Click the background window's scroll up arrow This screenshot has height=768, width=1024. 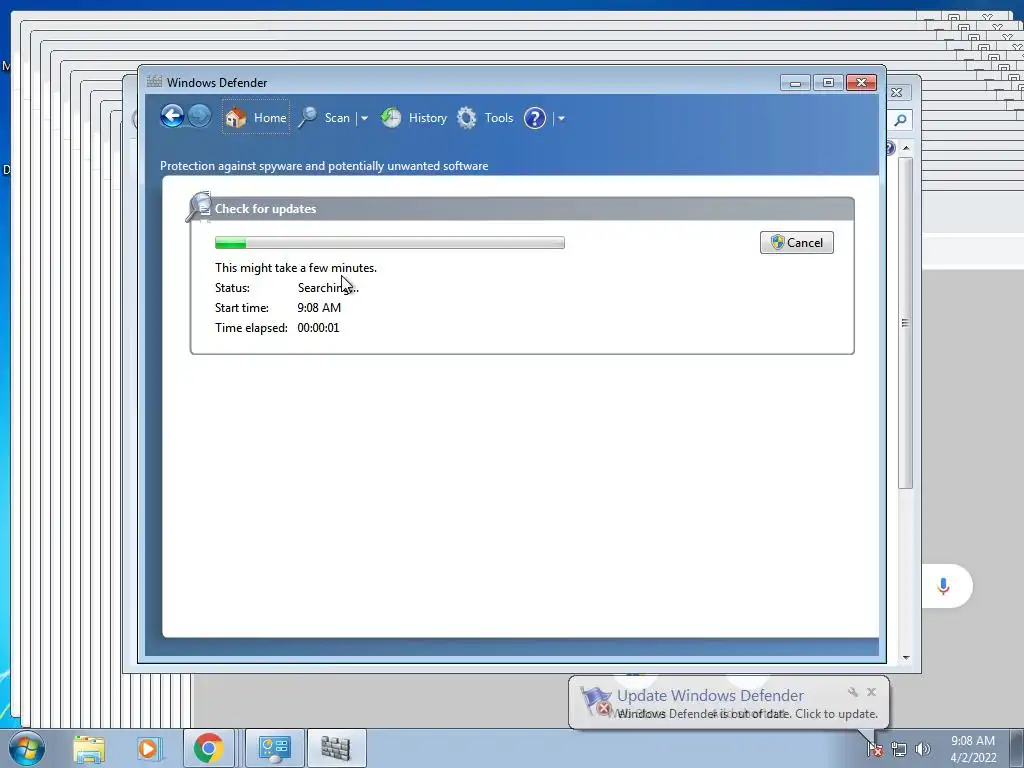pos(906,148)
